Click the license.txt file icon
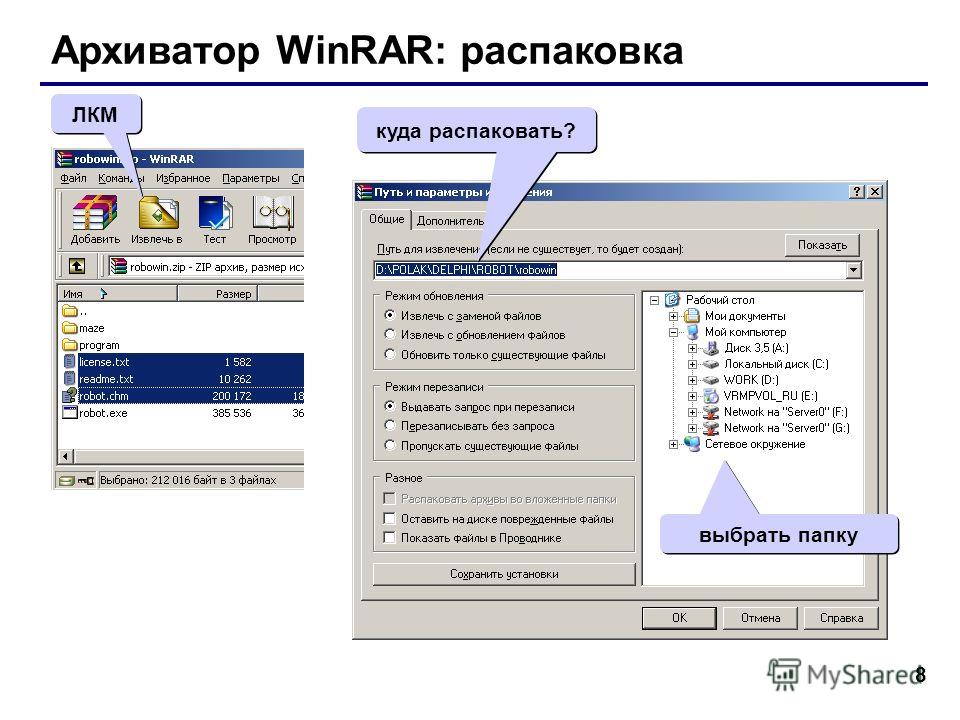Screen dimensions: 960x720 [x=69, y=362]
